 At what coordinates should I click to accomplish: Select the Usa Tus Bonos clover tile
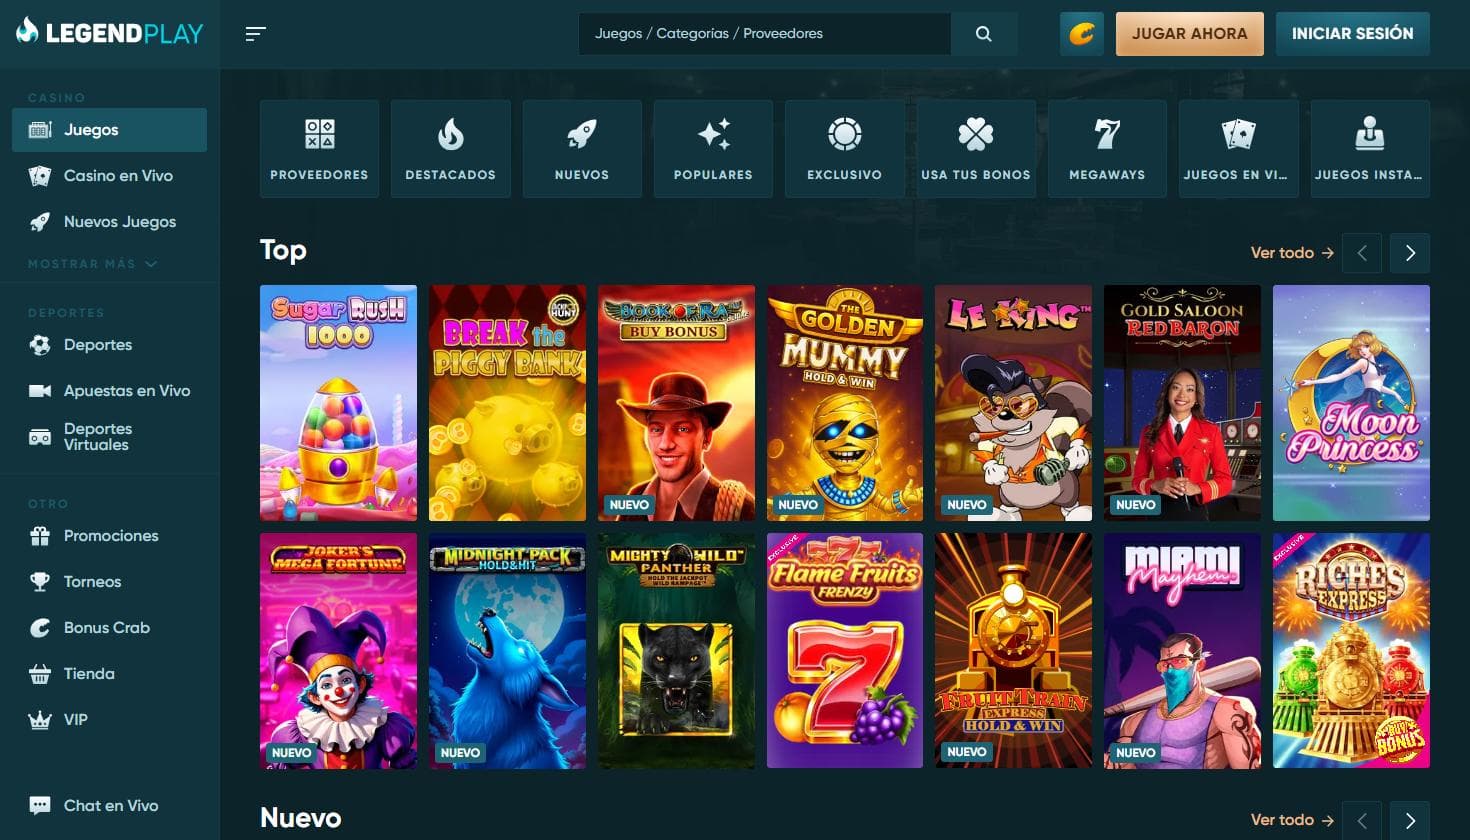point(976,148)
